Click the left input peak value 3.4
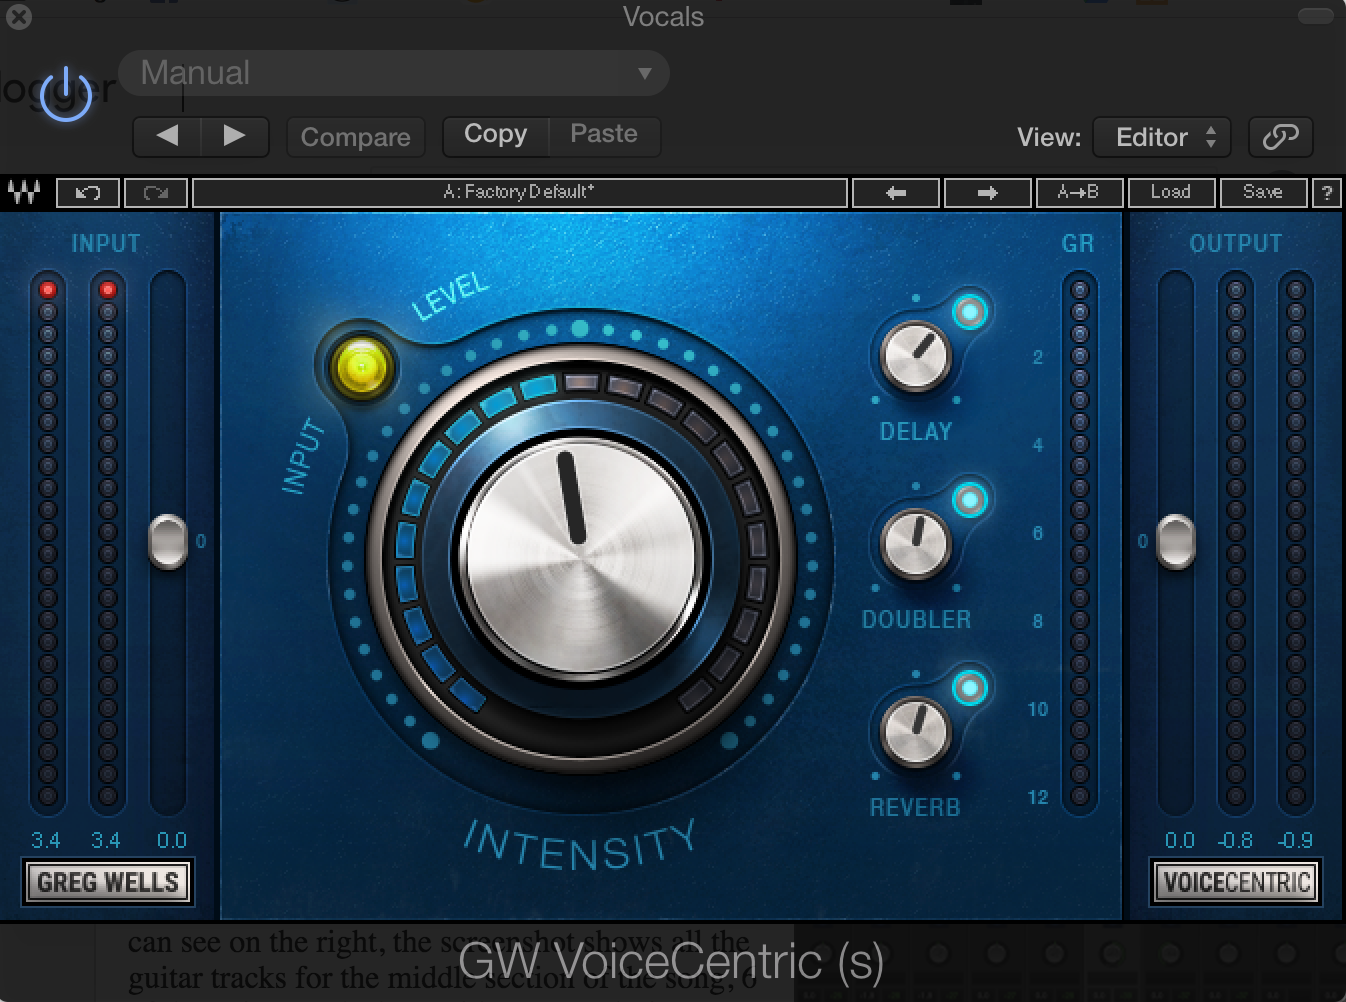 pos(45,840)
